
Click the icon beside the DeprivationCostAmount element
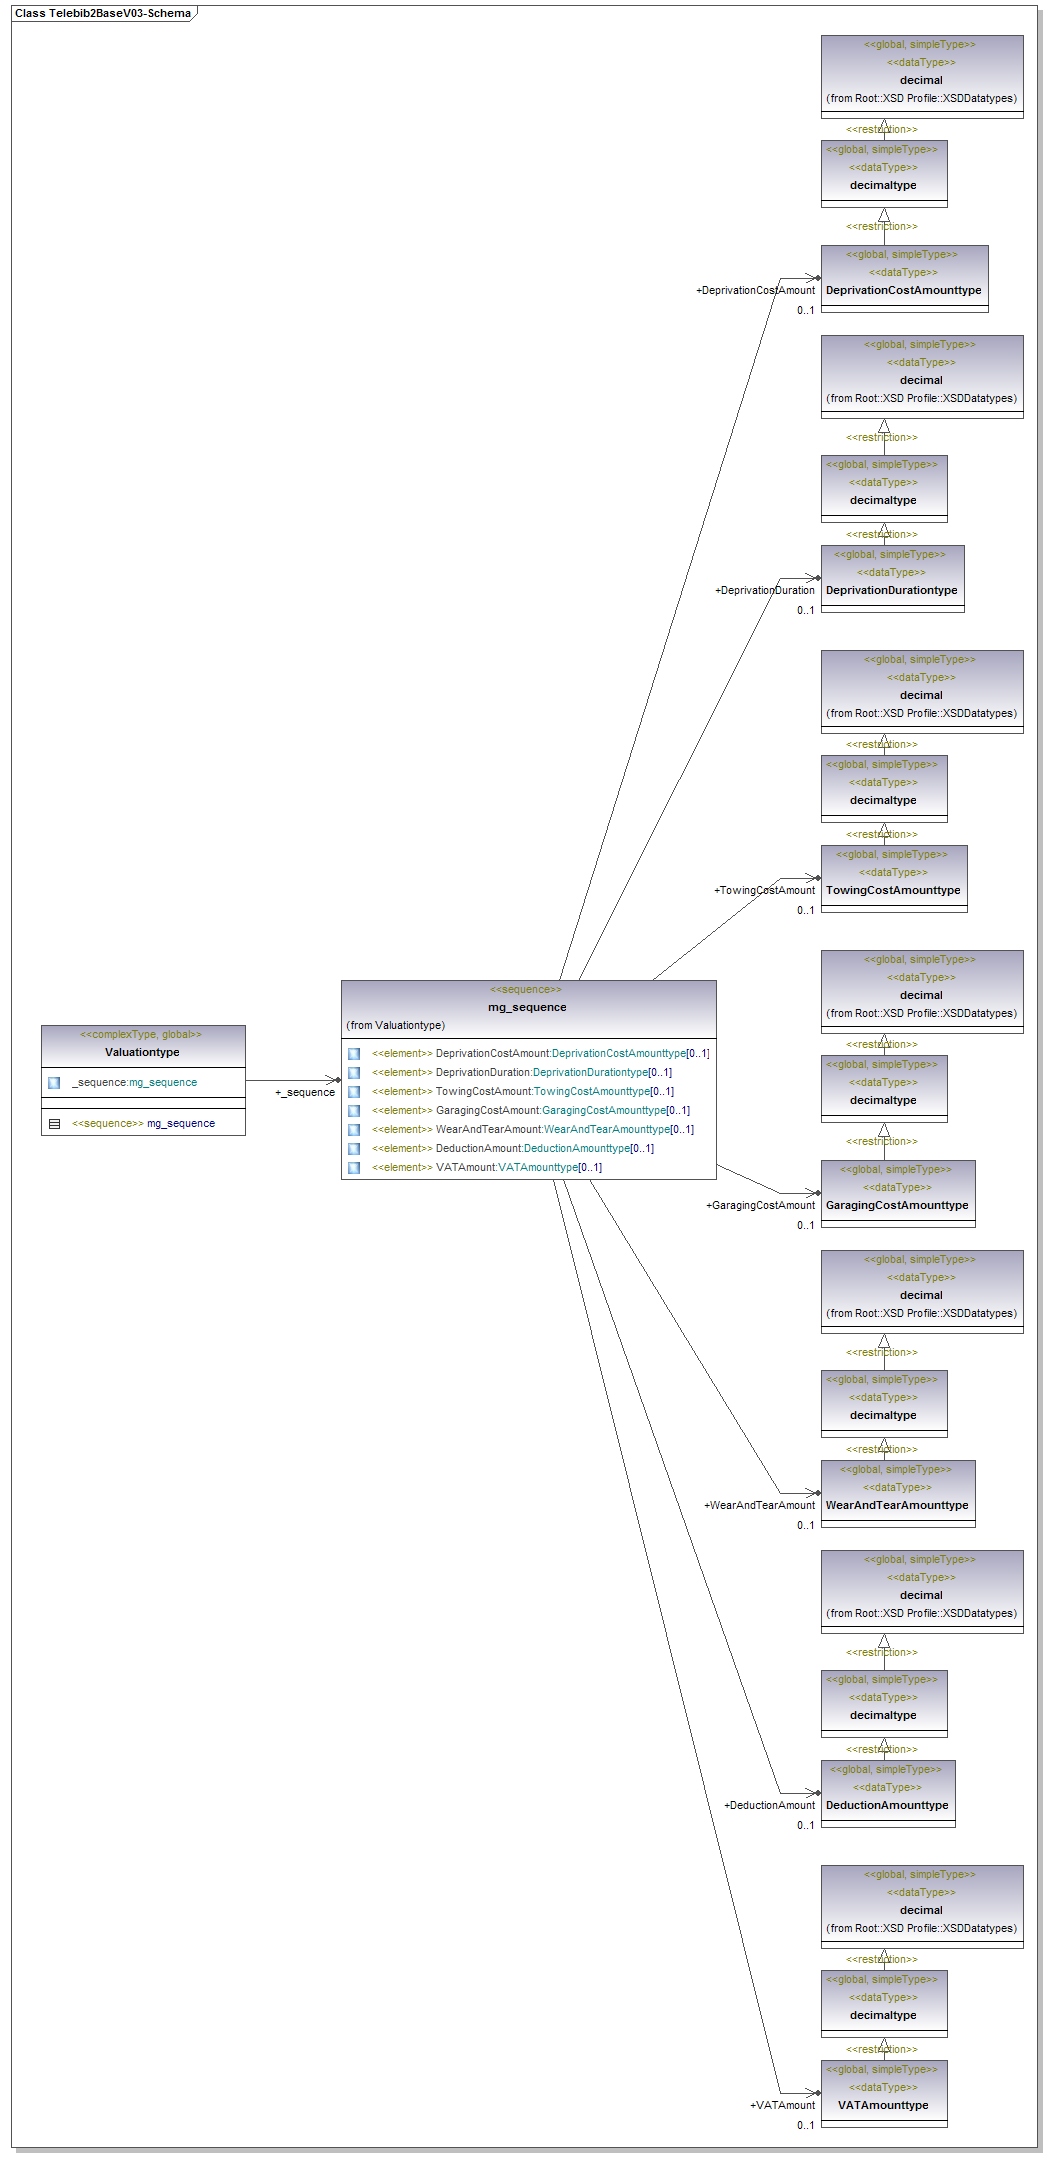(x=354, y=1054)
